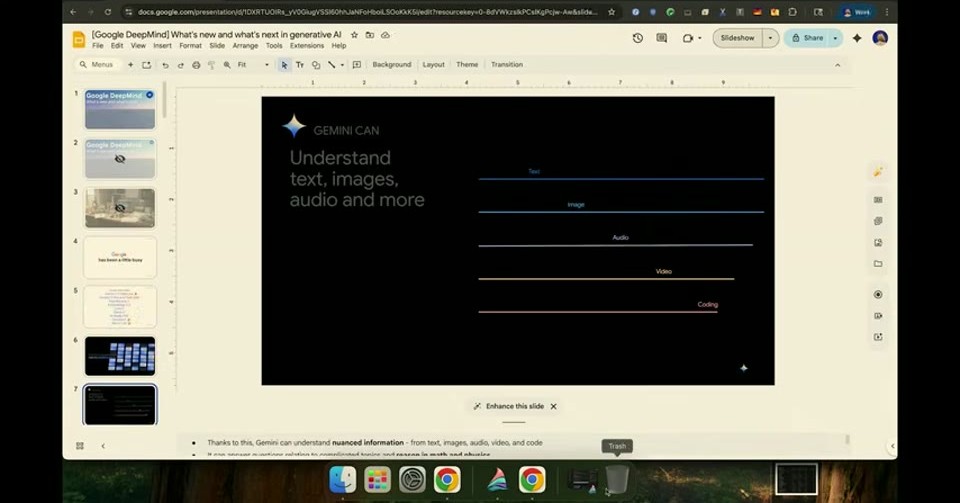
Task: Collapse toolbar with the up chevron
Action: click(x=838, y=65)
